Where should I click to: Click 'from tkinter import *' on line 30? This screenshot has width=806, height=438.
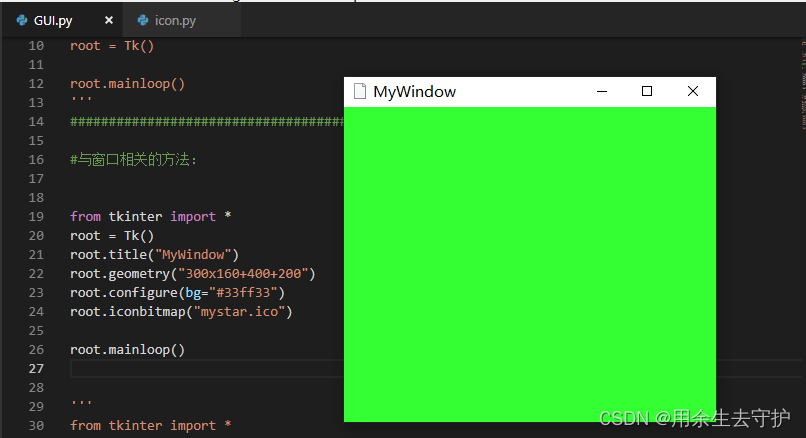point(151,426)
